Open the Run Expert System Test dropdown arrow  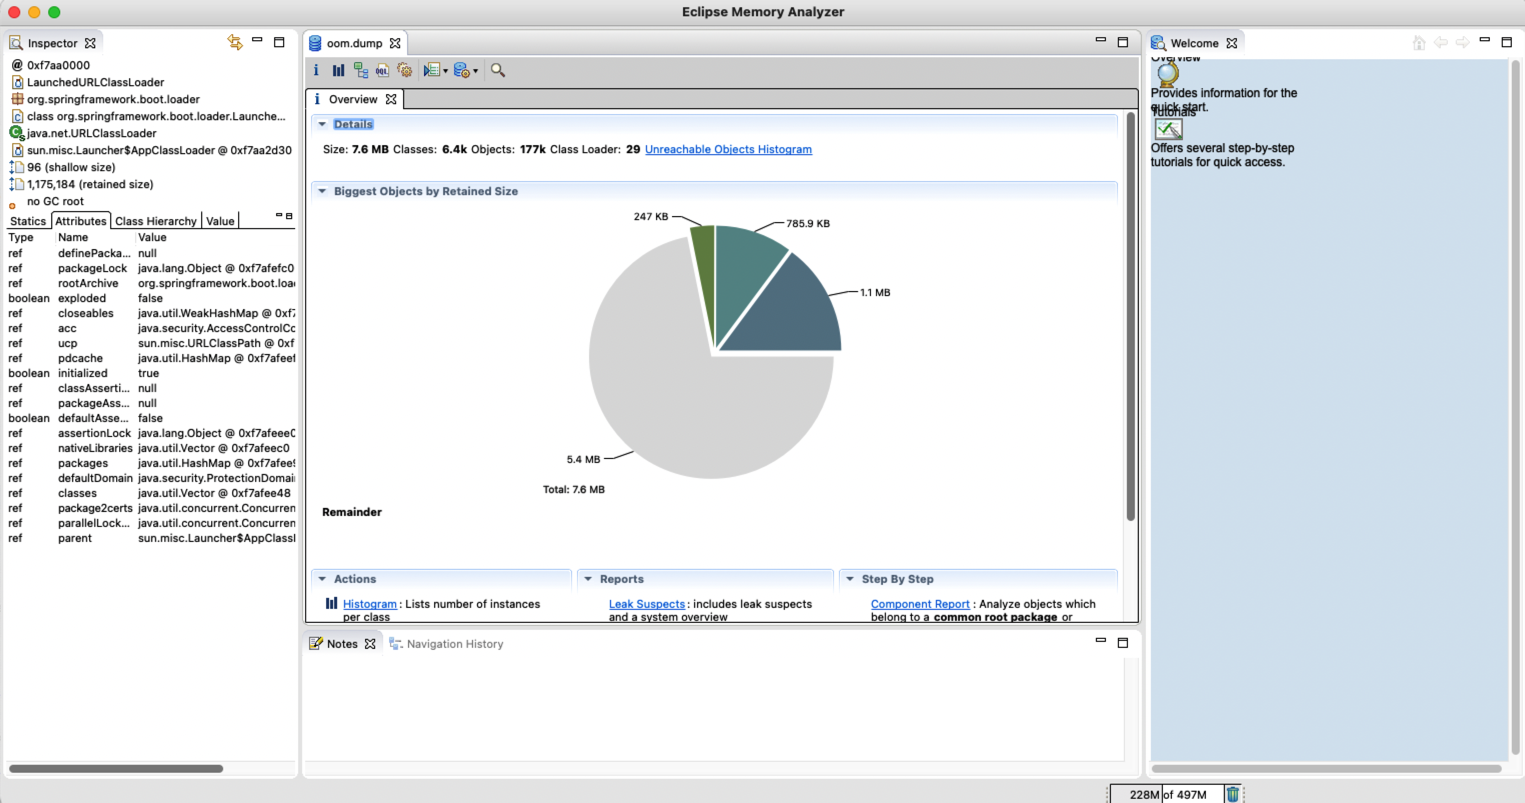coord(445,71)
